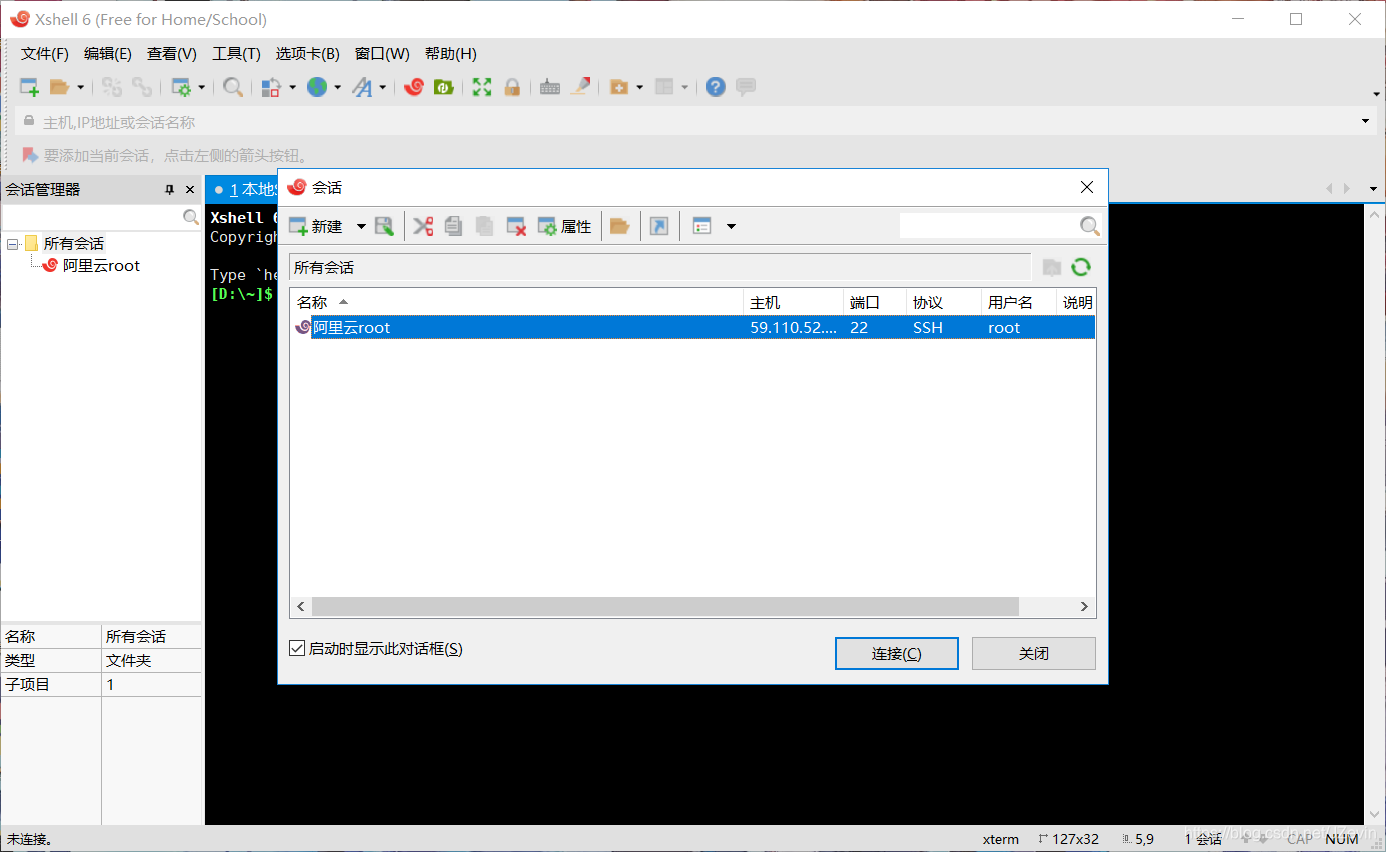Image resolution: width=1386 pixels, height=852 pixels.
Task: Sort by the 名称 column header
Action: [516, 302]
